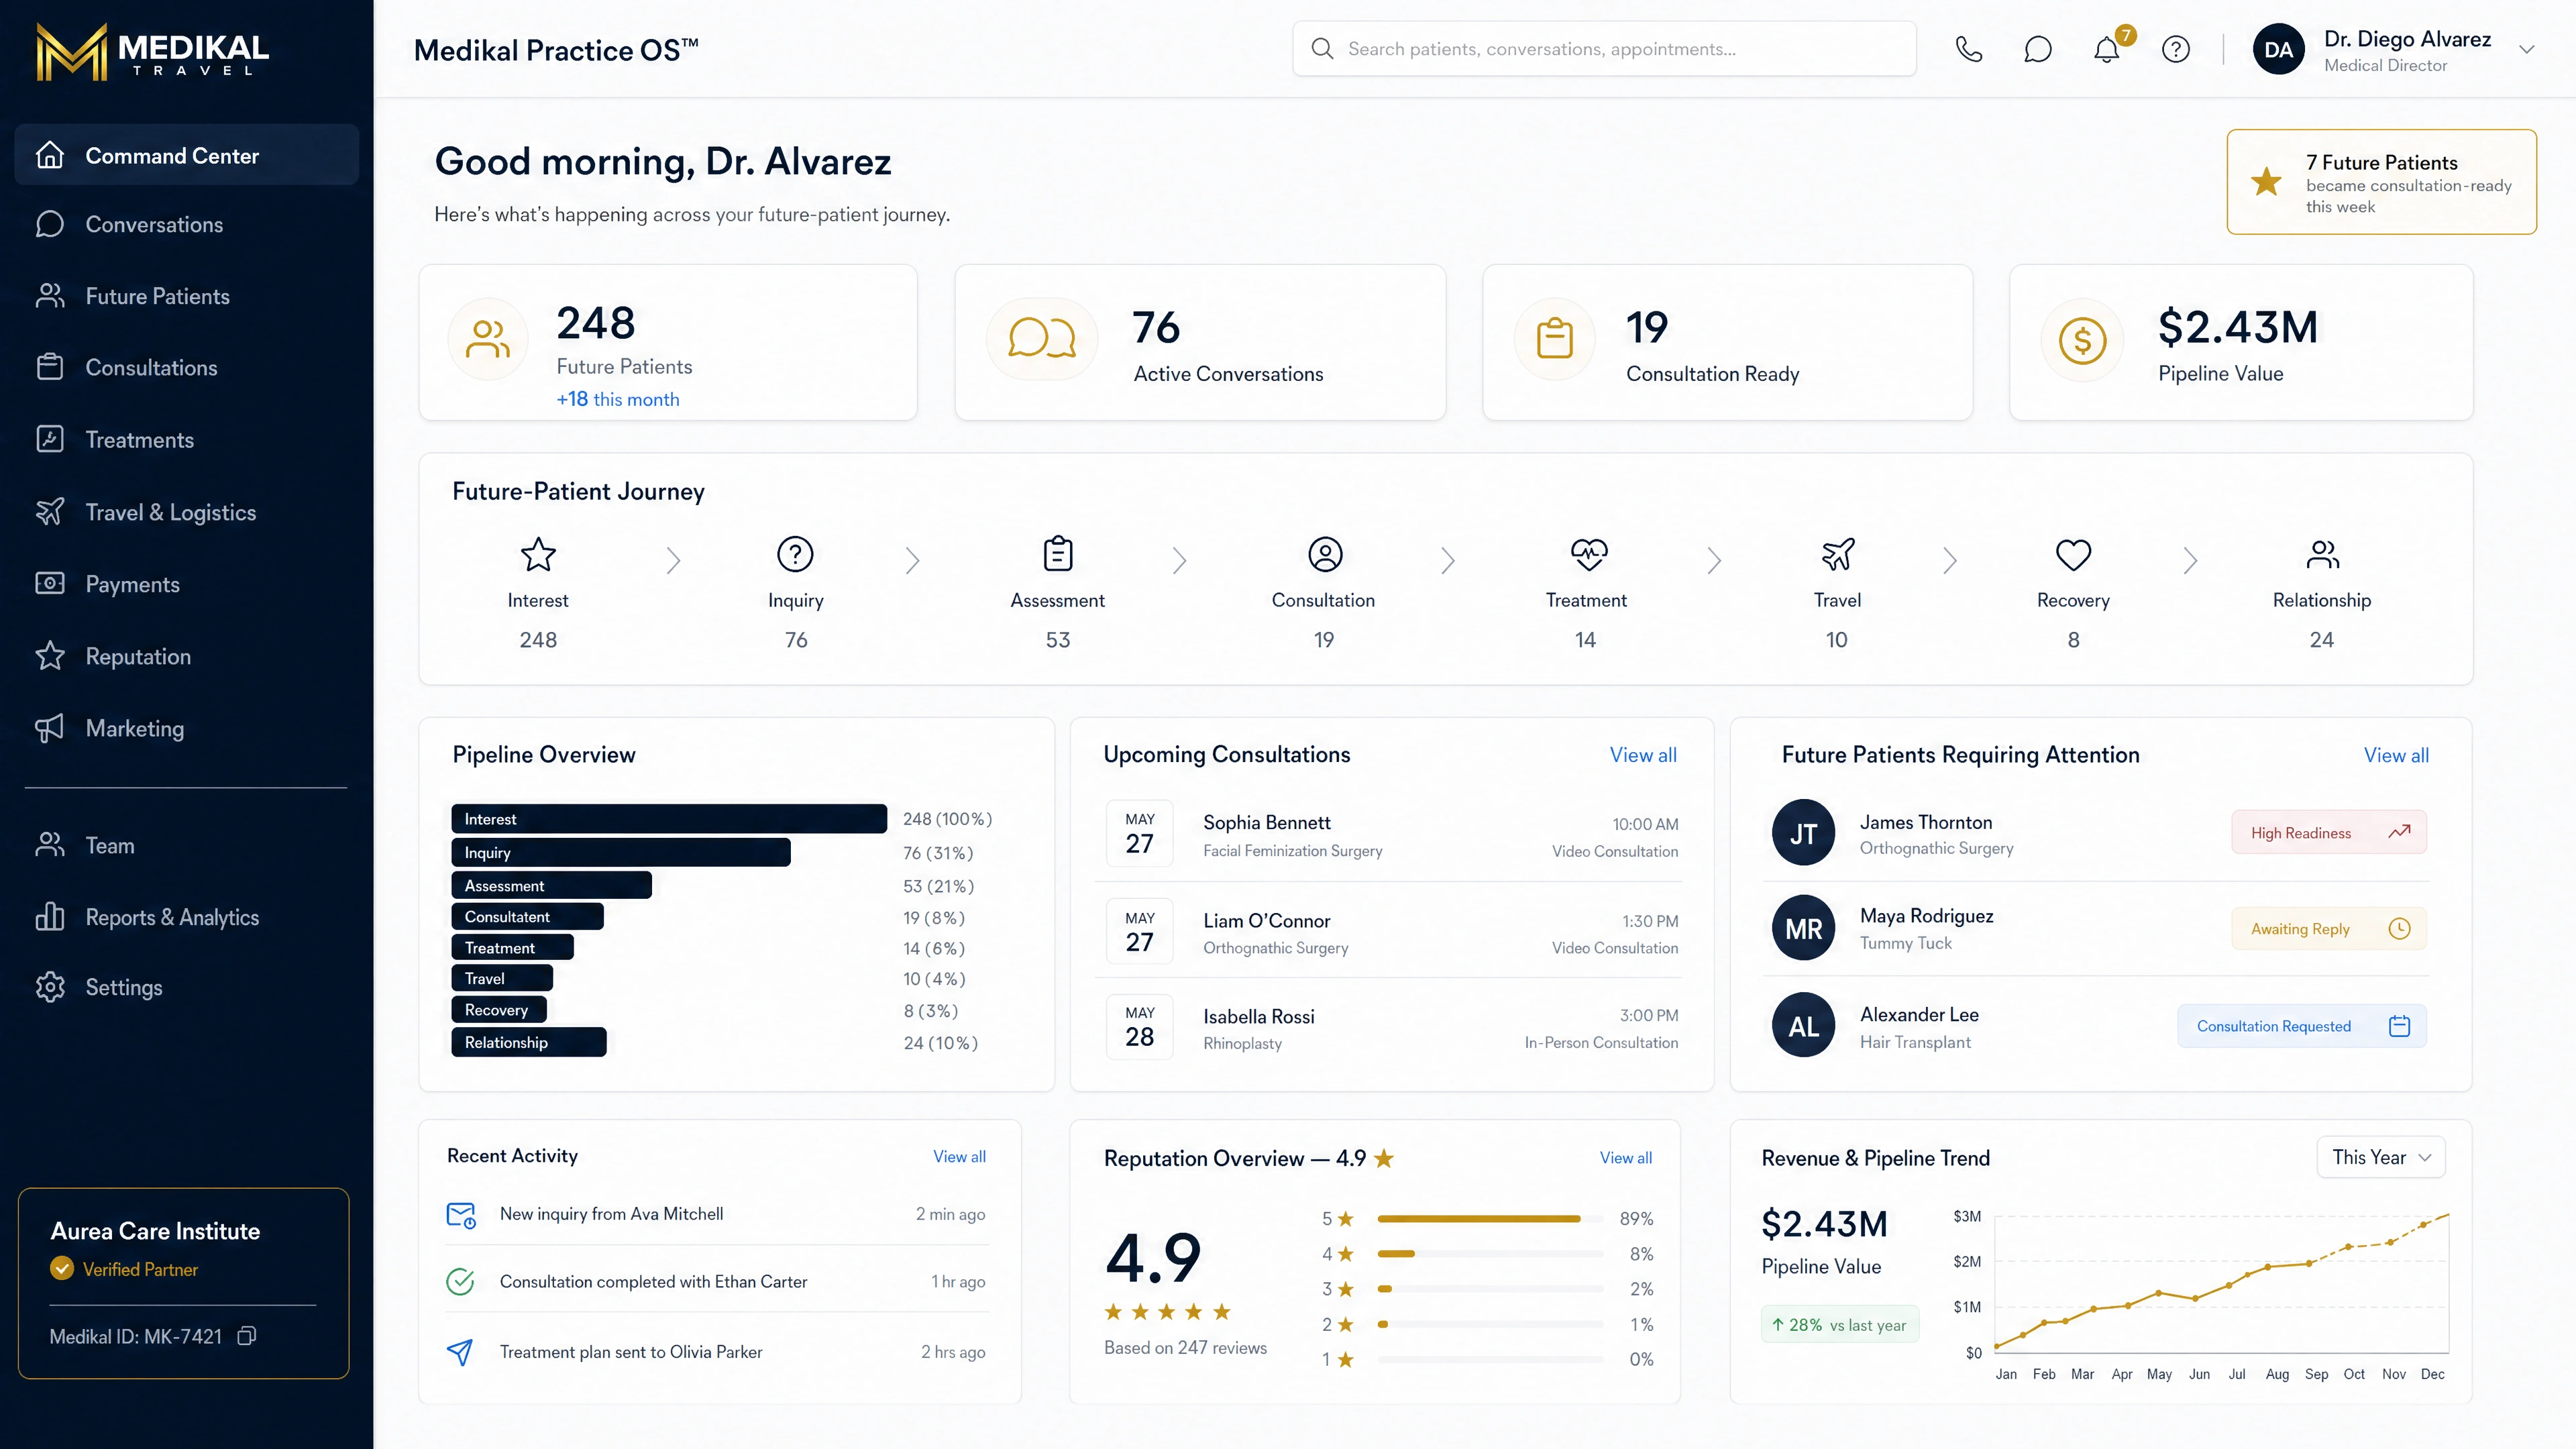Click Consultation Requested badge for Alexander Lee
The height and width of the screenshot is (1449, 2576).
click(2302, 1026)
